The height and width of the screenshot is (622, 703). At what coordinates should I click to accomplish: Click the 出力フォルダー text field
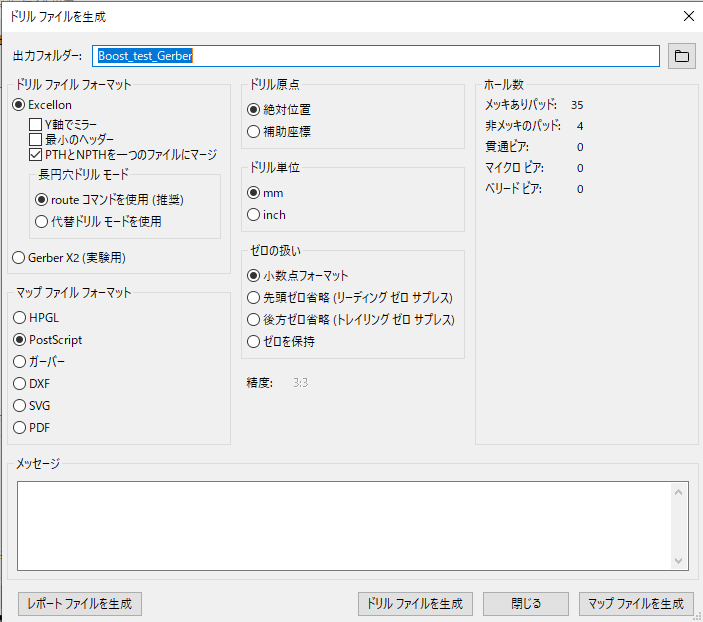tap(376, 56)
